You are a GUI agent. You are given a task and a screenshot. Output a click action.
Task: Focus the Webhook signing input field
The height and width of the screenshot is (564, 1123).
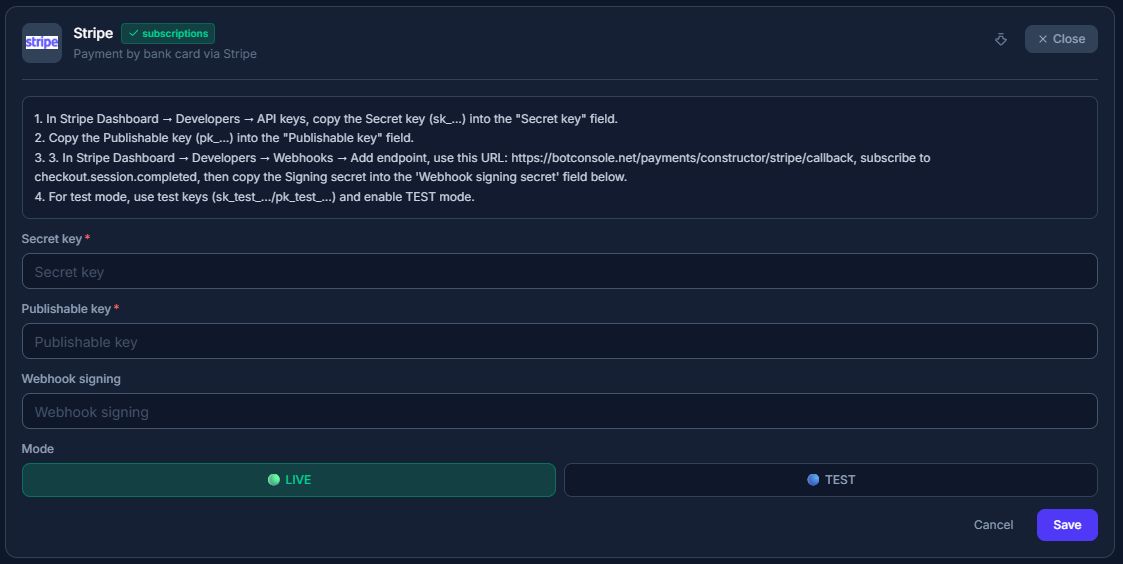pos(559,411)
